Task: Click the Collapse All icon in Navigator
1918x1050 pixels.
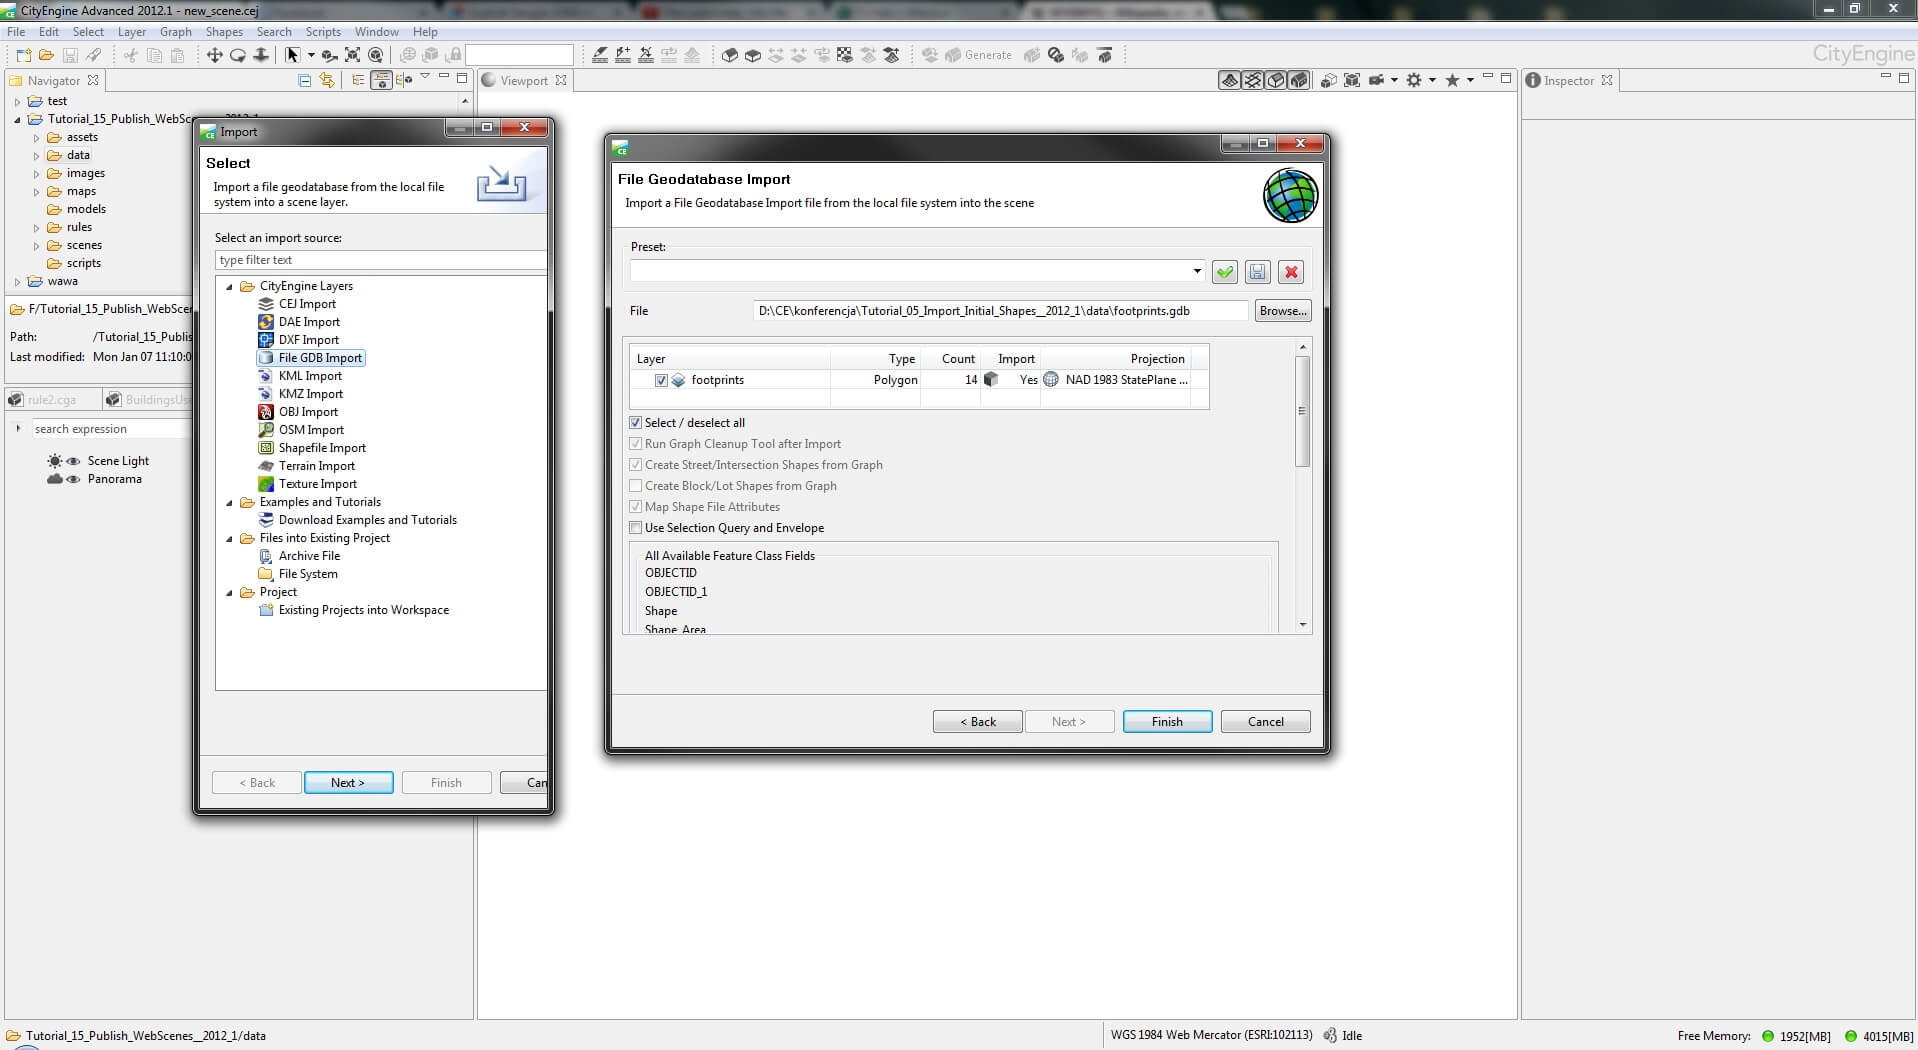Action: tap(305, 81)
